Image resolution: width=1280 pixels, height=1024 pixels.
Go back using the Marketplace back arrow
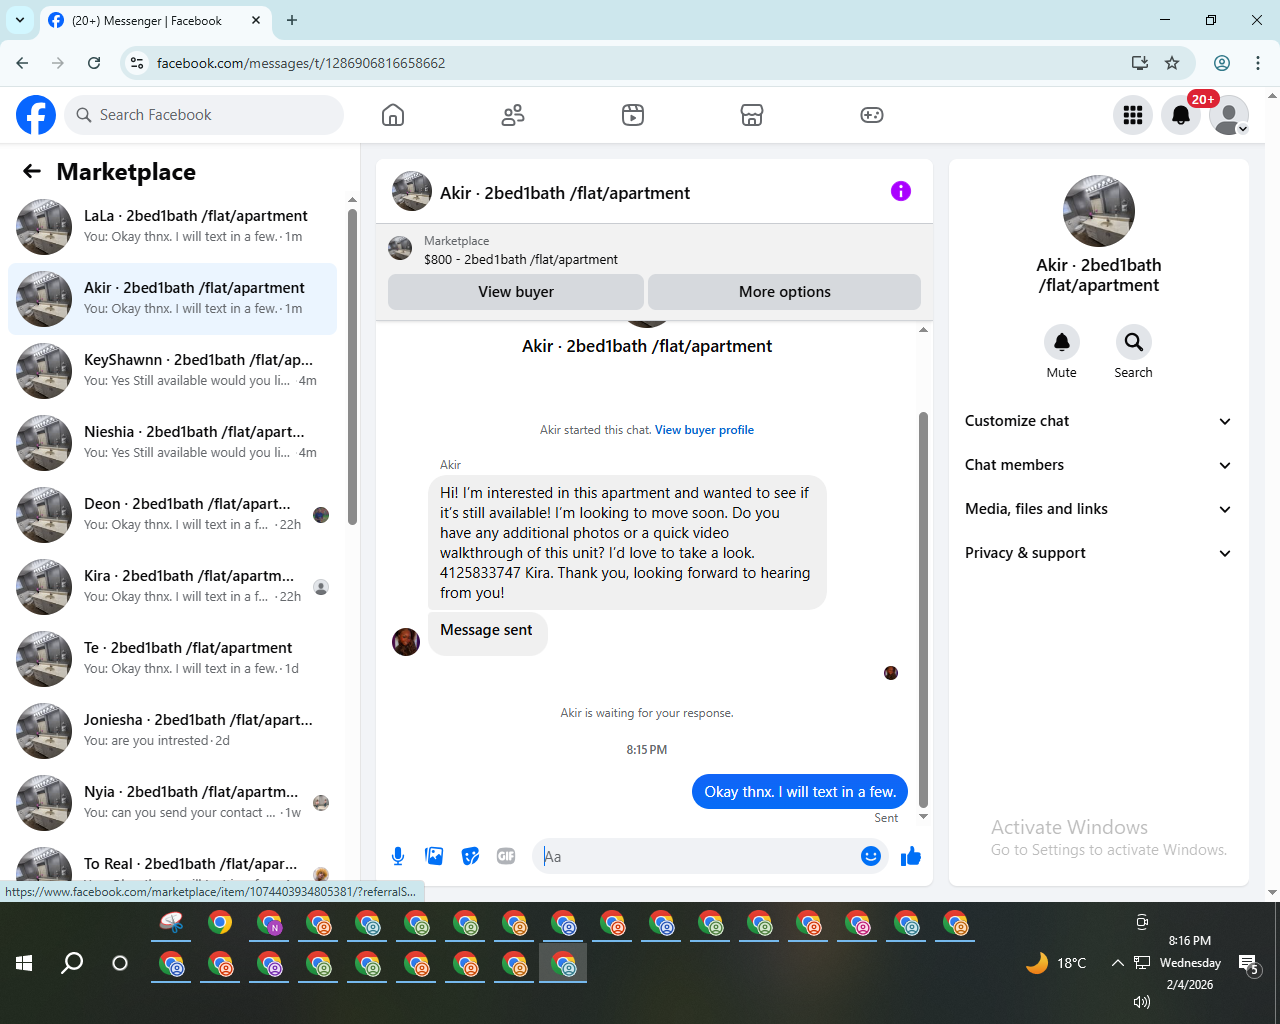tap(32, 171)
